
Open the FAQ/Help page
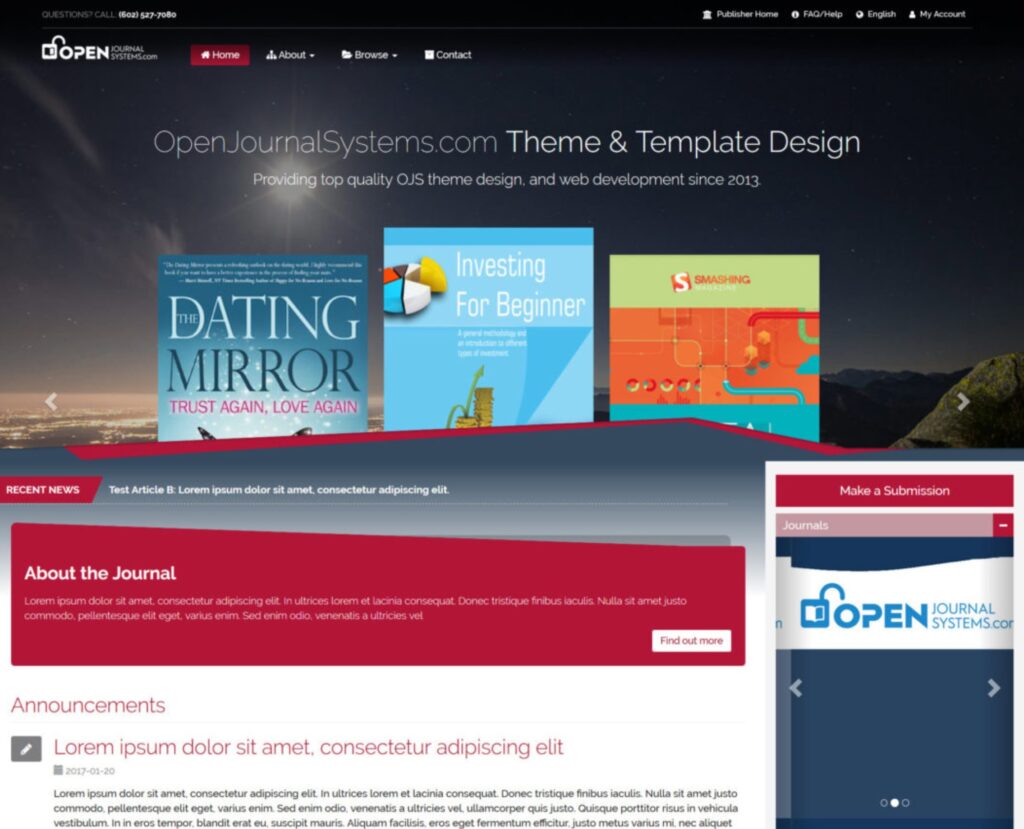pyautogui.click(x=817, y=15)
